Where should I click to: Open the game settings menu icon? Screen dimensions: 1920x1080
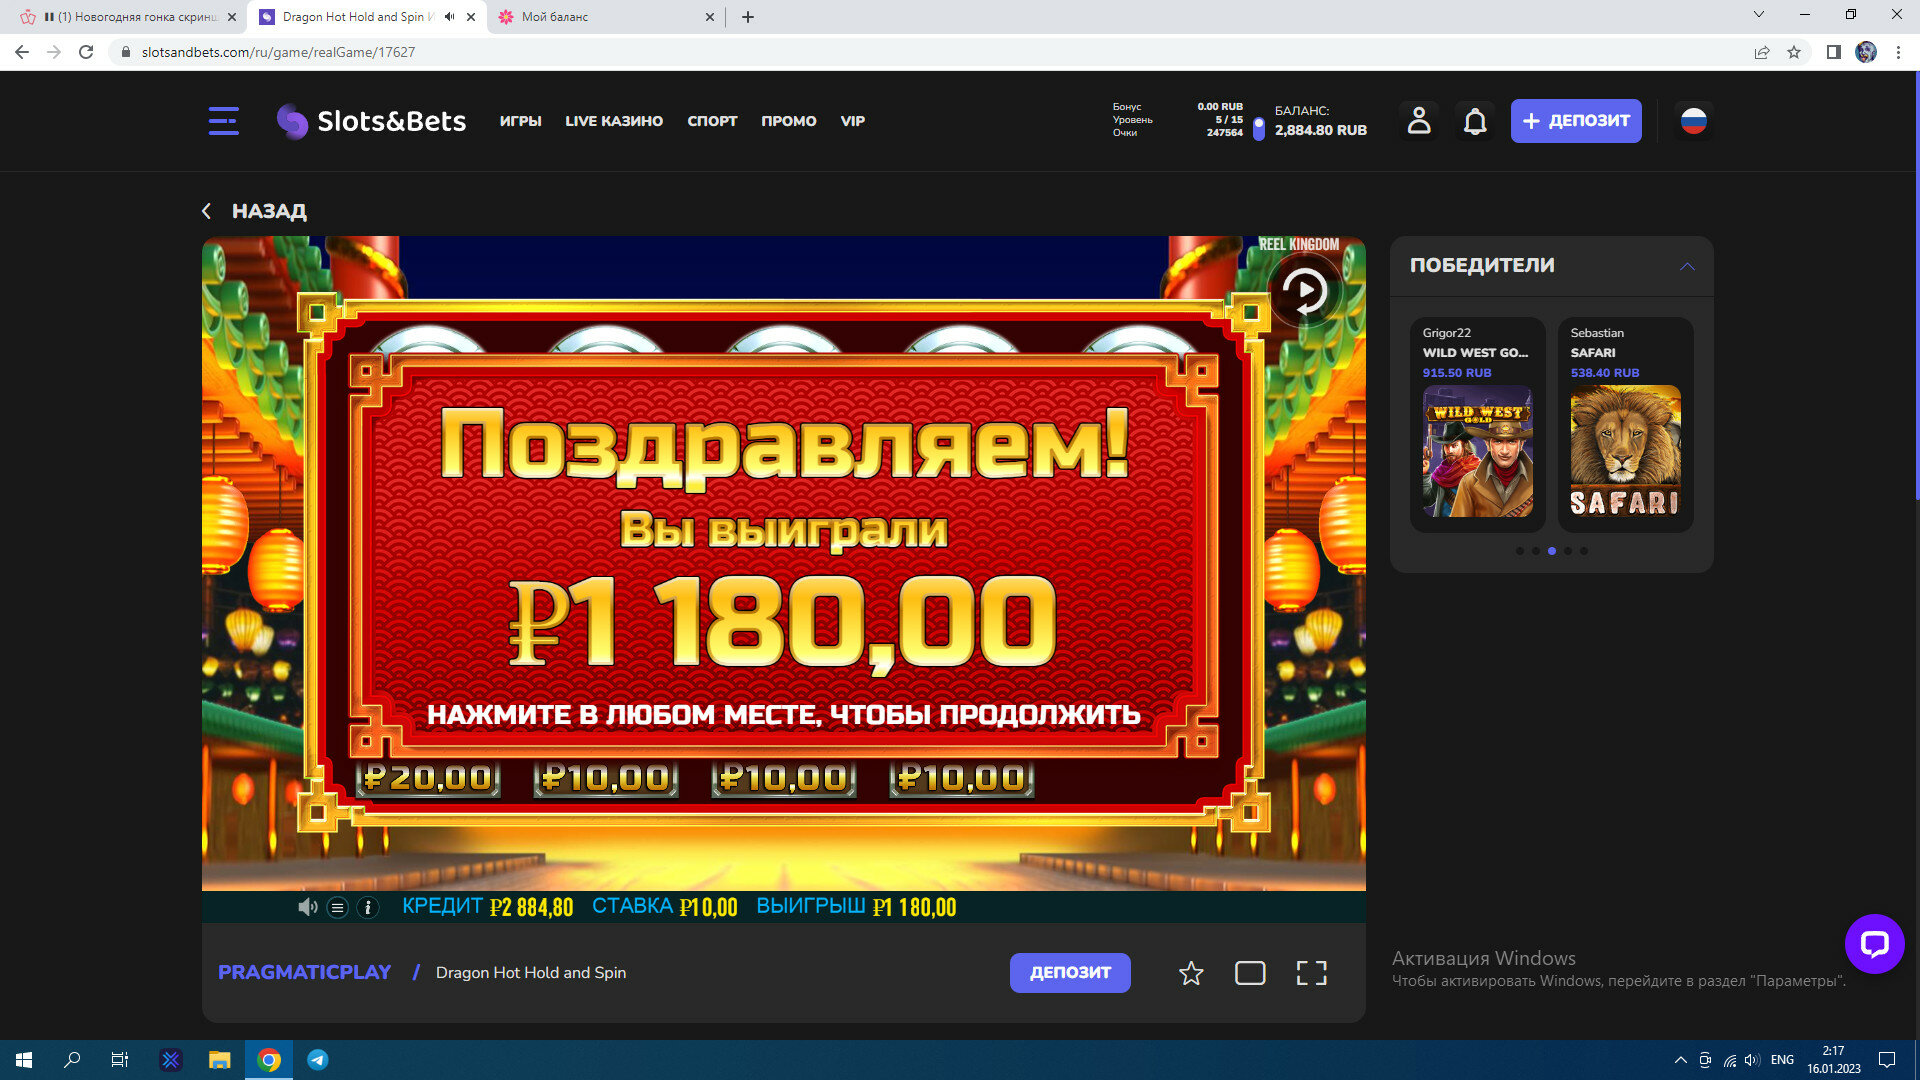coord(338,907)
